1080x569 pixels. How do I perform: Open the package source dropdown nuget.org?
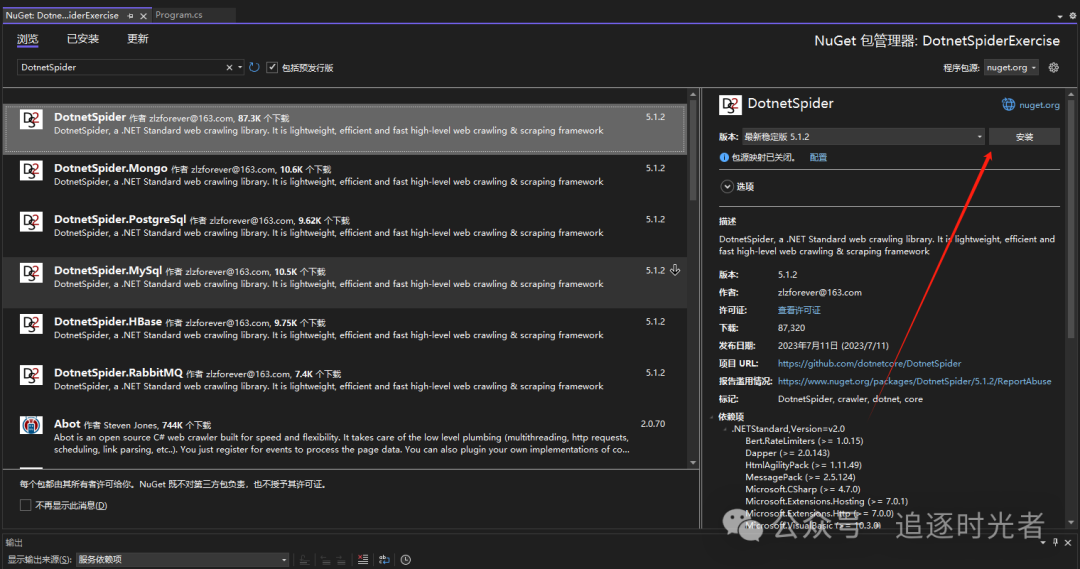point(1010,68)
